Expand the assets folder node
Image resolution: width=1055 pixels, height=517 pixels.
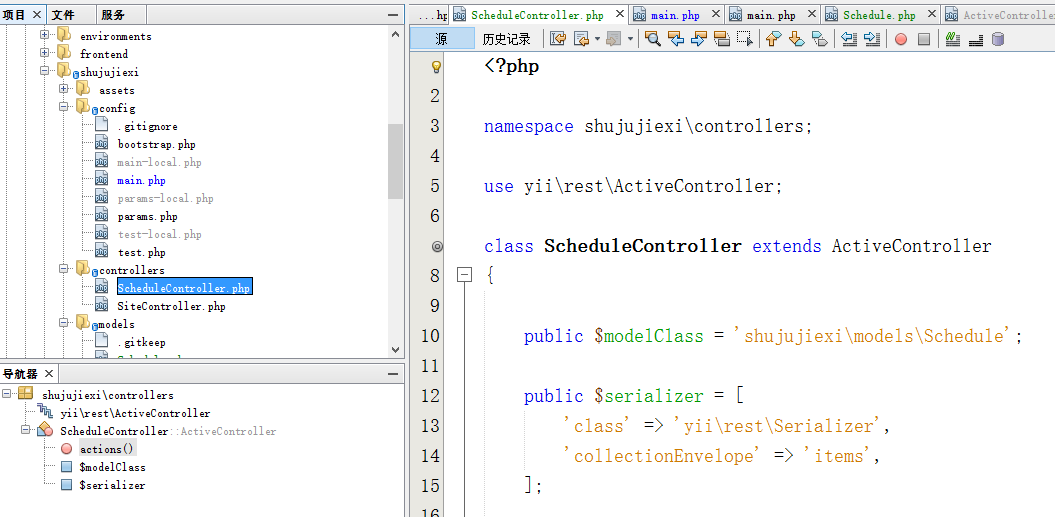63,89
